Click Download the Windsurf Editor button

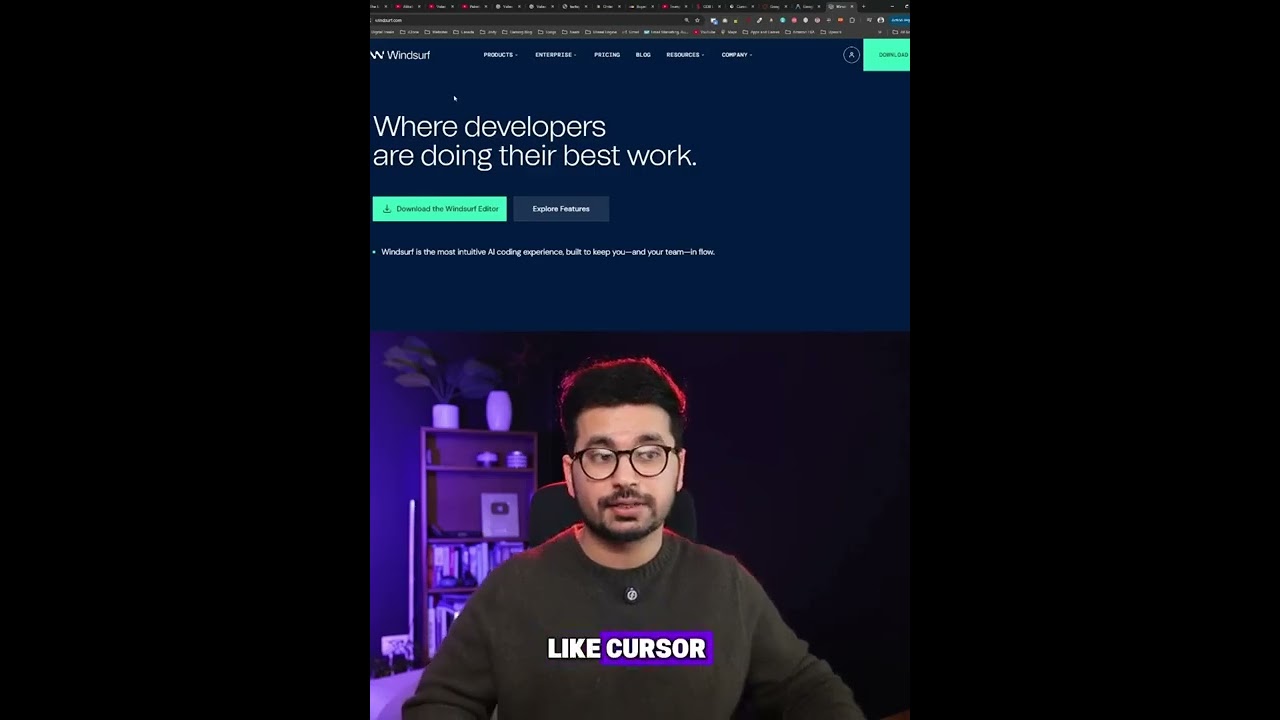point(440,209)
